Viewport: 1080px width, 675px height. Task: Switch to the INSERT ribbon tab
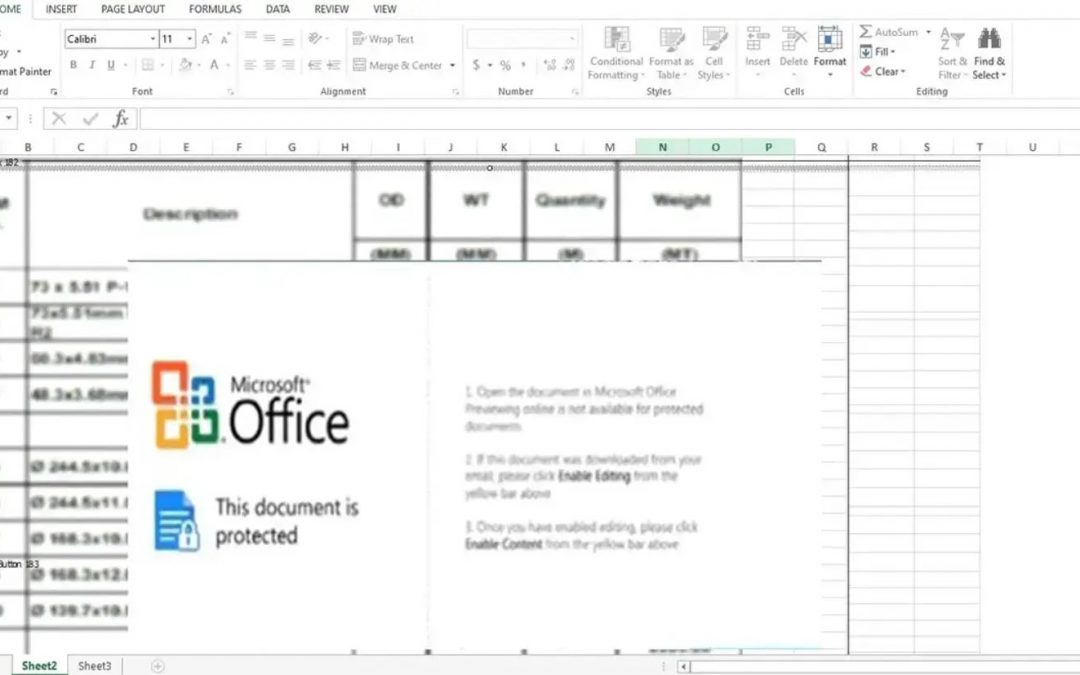pos(61,9)
